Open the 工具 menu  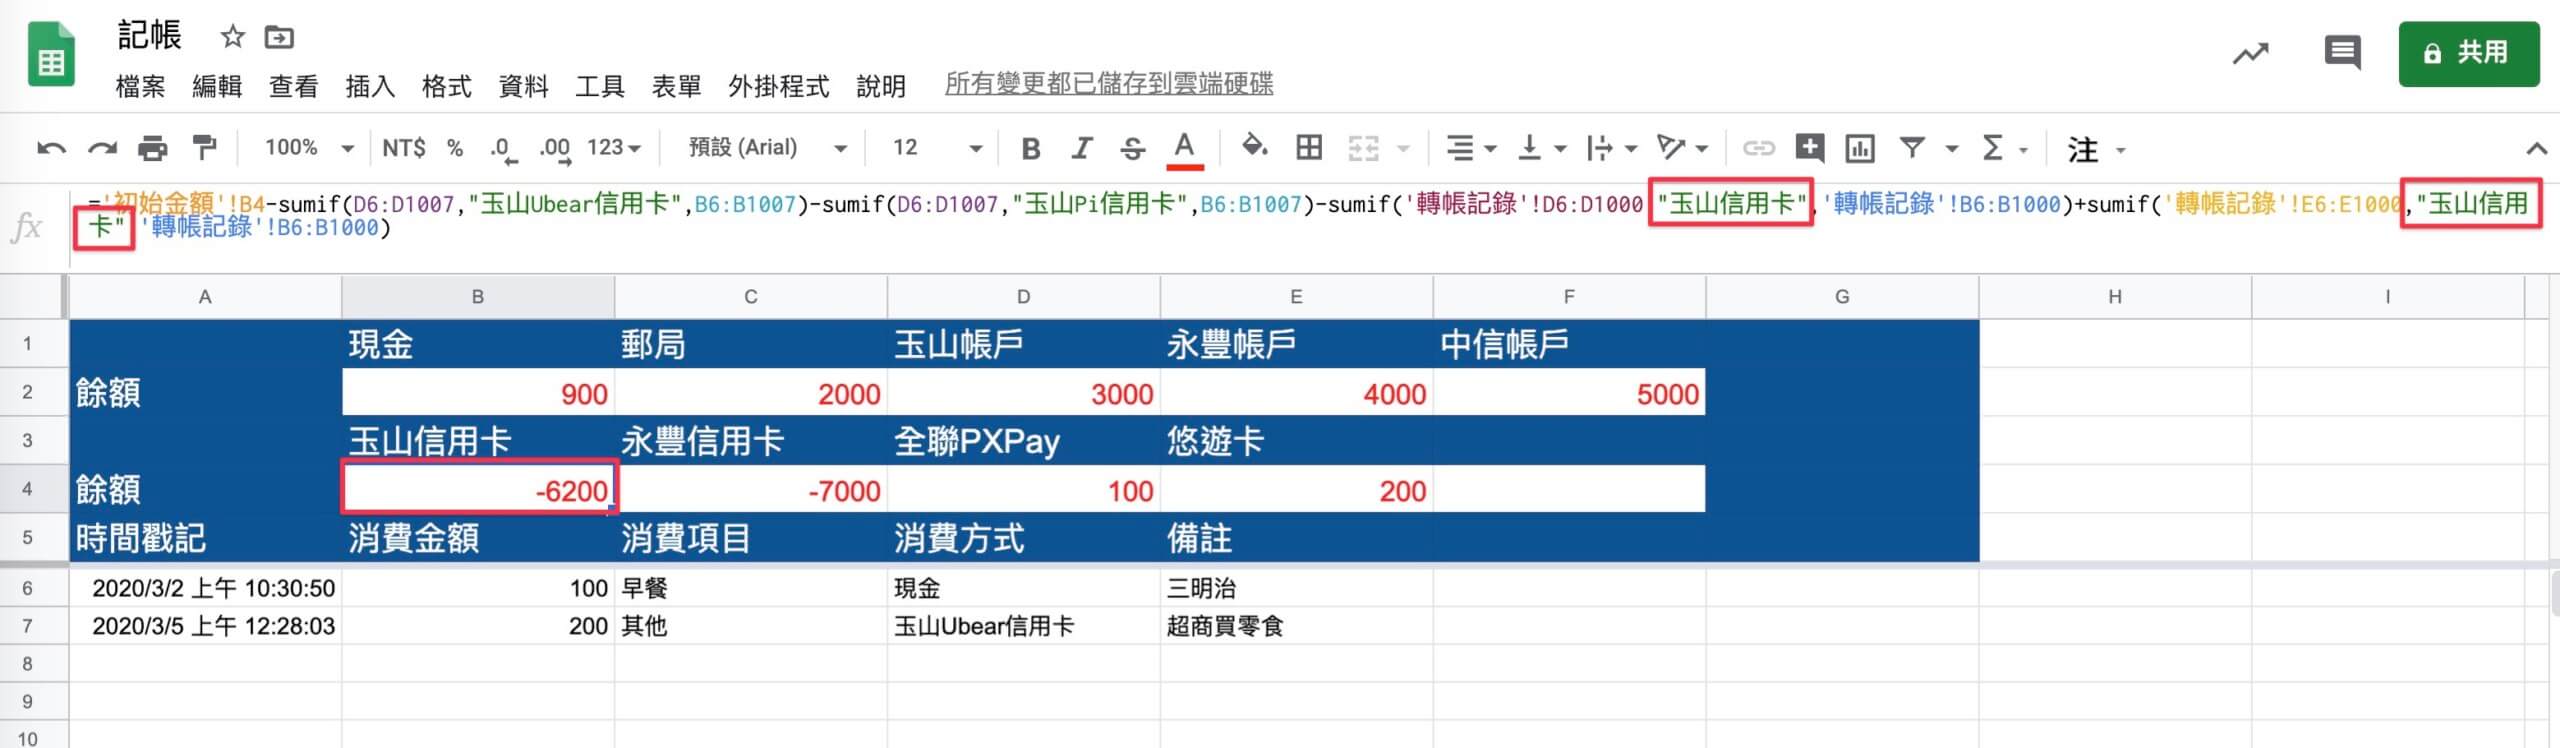tap(600, 87)
